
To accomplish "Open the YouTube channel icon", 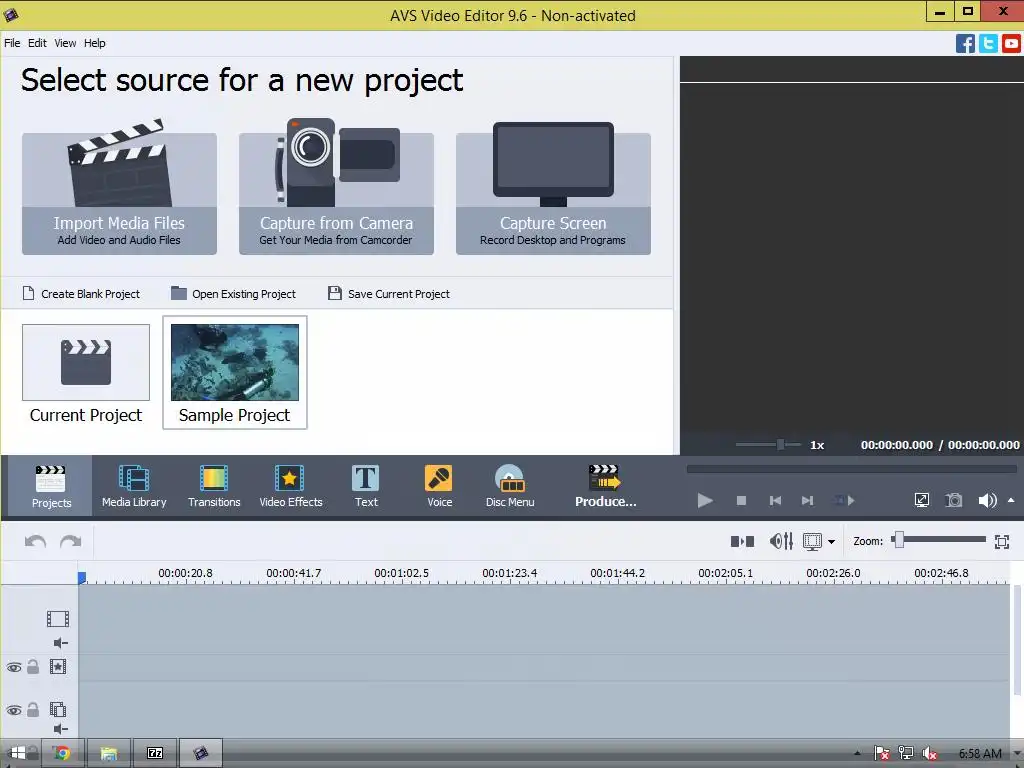I will [1011, 44].
